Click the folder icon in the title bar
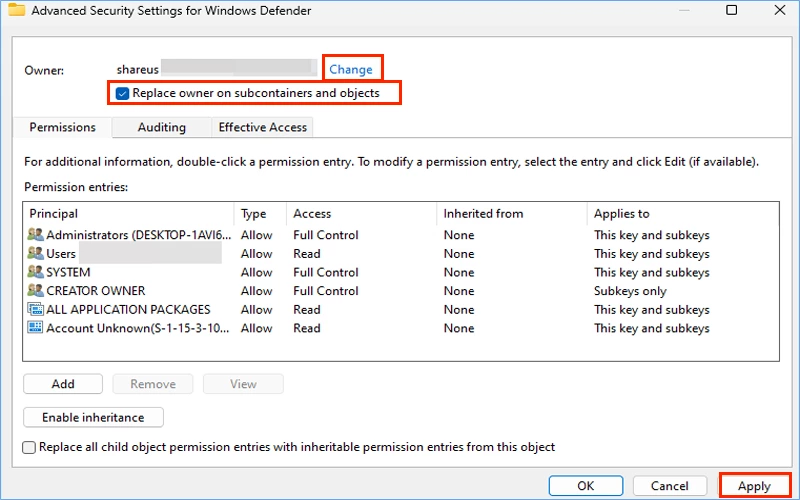800x500 pixels. coord(16,10)
